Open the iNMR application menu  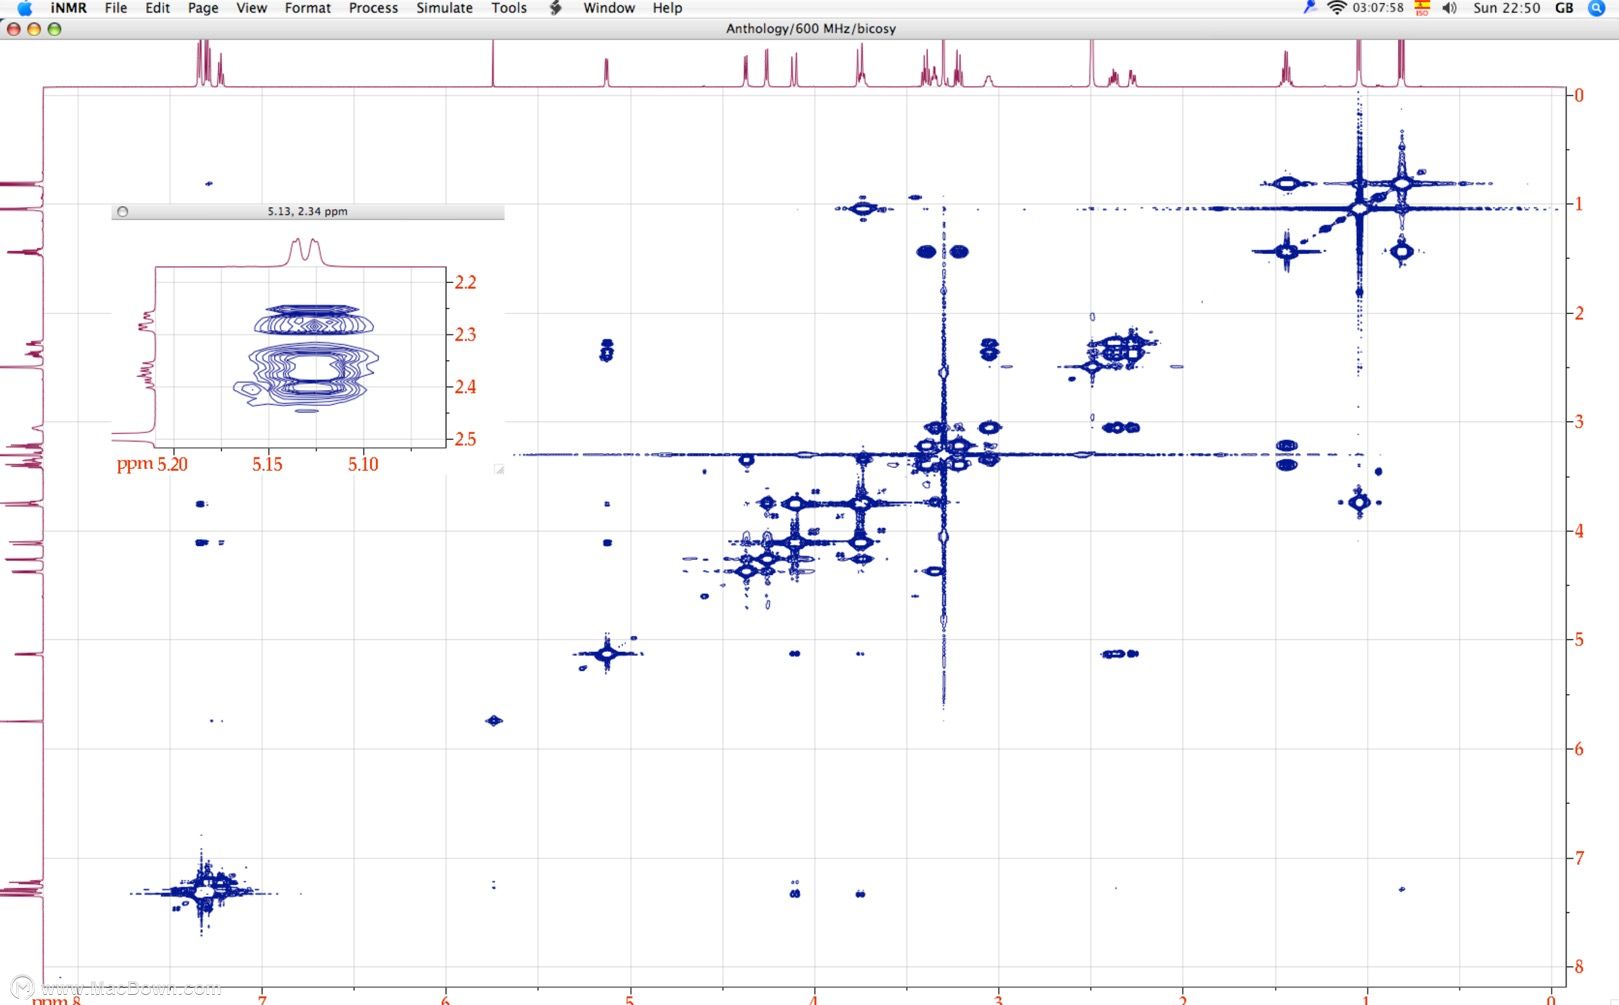[x=69, y=8]
